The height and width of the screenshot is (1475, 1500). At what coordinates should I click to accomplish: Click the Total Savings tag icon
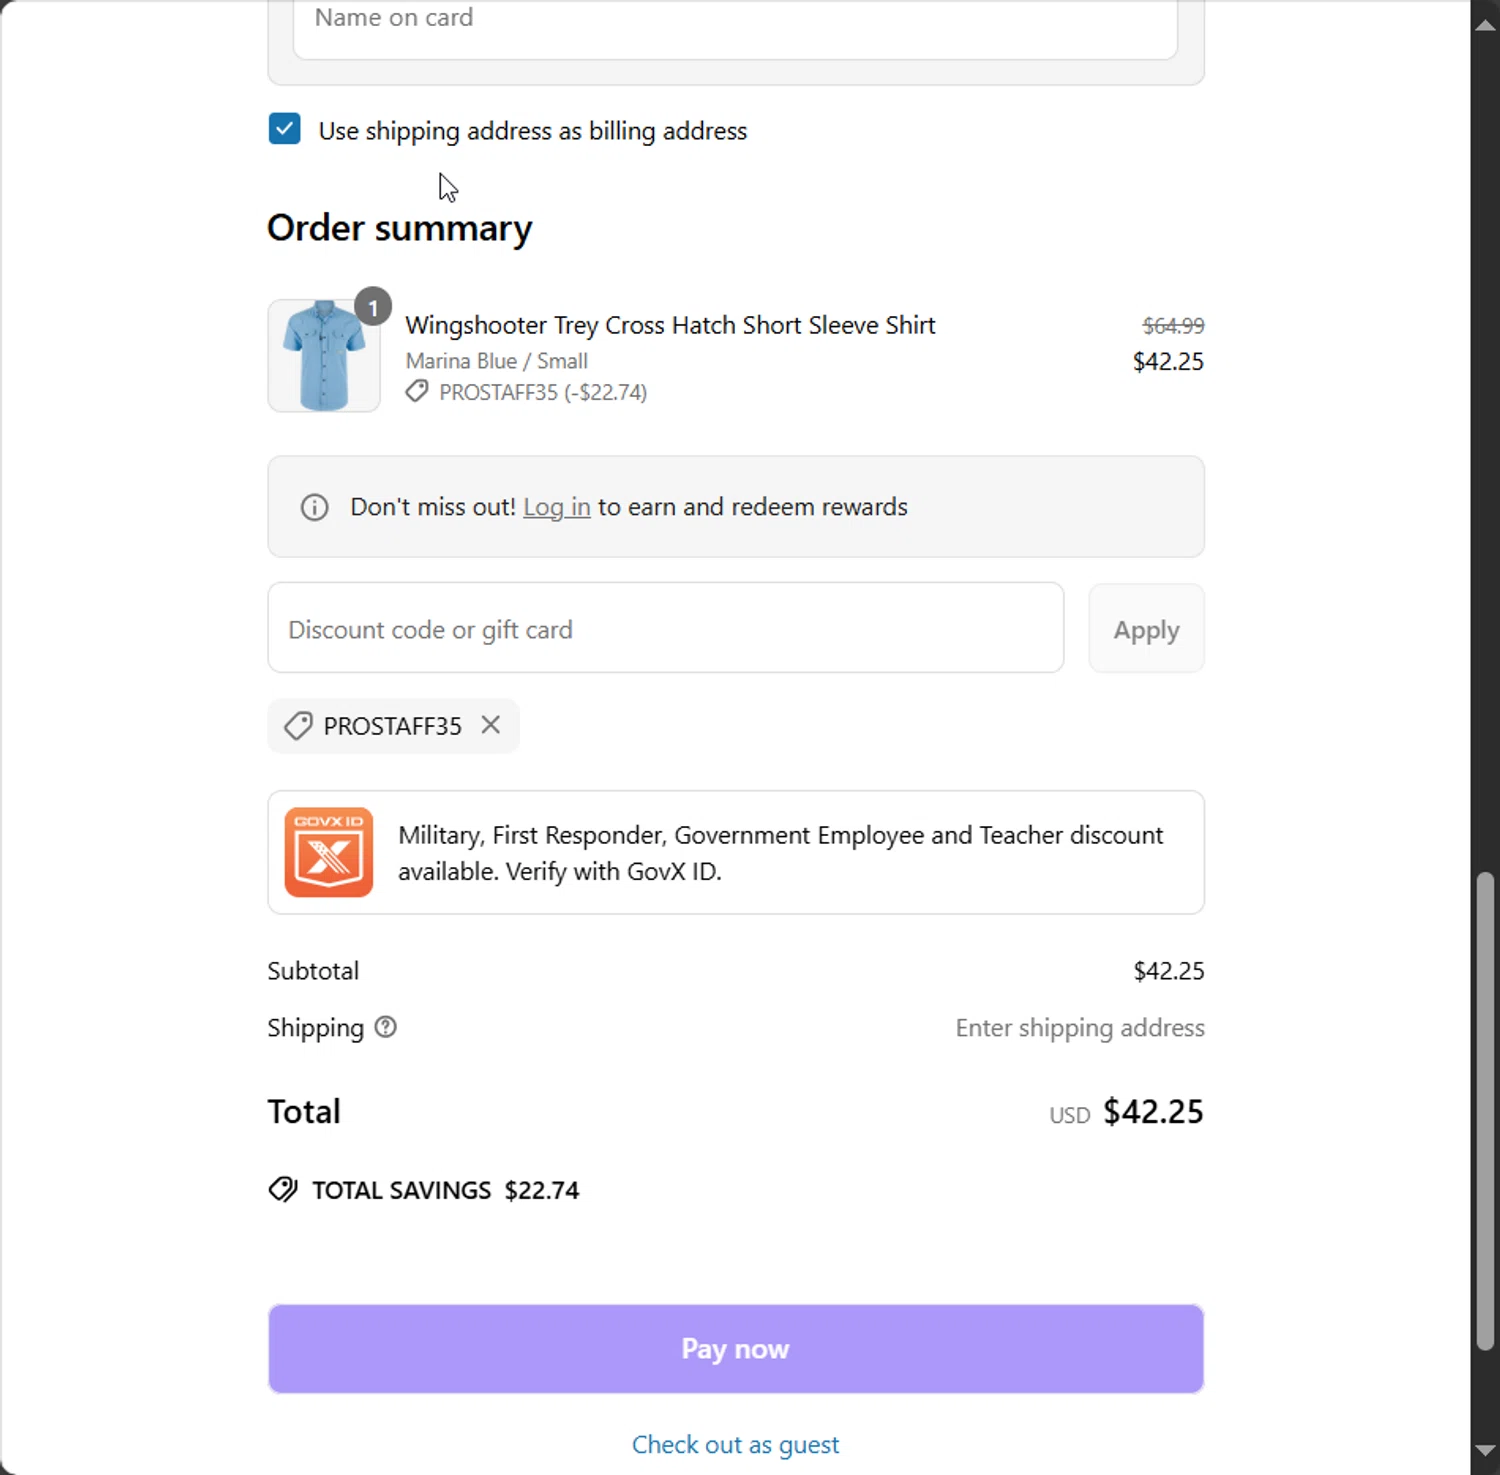283,1189
